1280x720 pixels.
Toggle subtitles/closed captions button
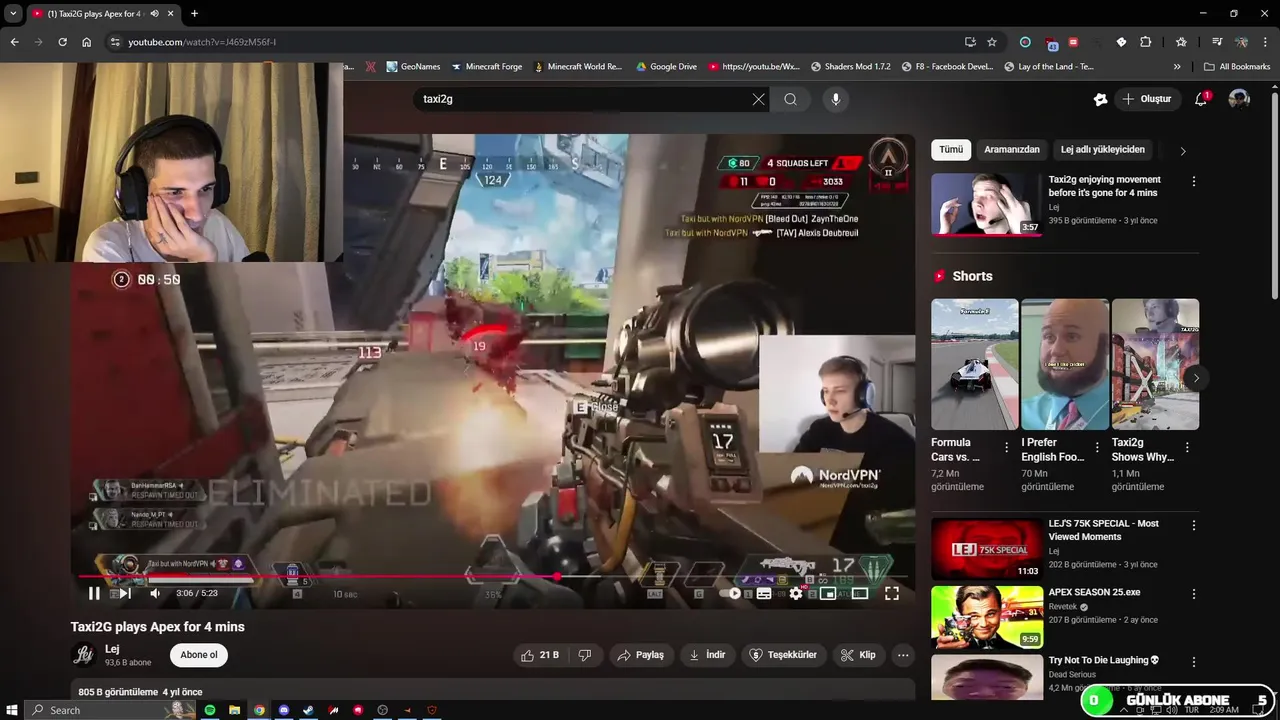pos(764,593)
